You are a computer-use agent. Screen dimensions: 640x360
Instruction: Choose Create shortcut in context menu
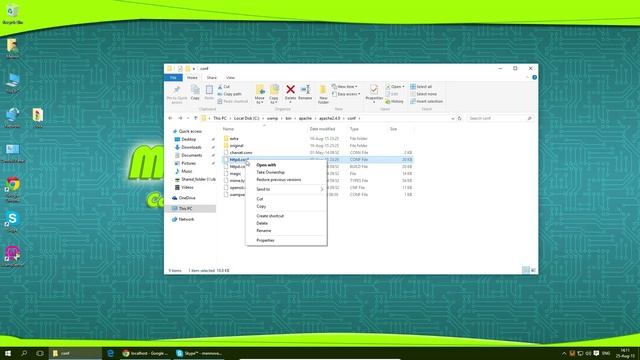point(270,216)
